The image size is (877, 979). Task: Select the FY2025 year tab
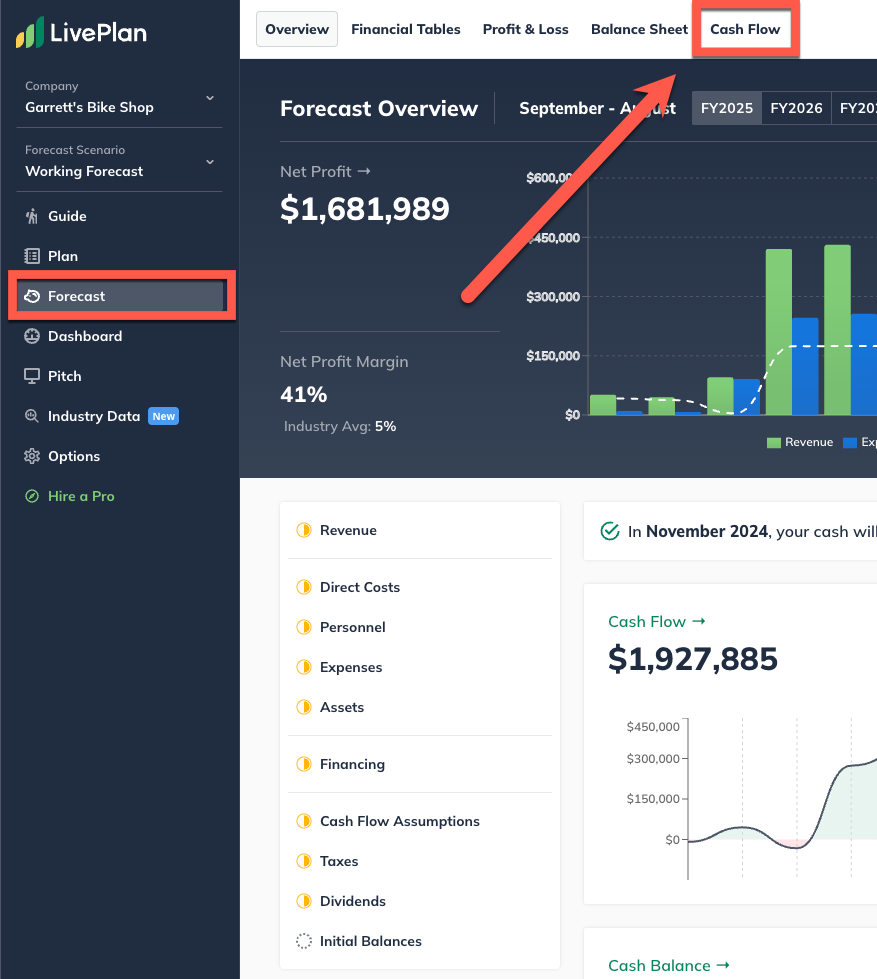point(727,108)
